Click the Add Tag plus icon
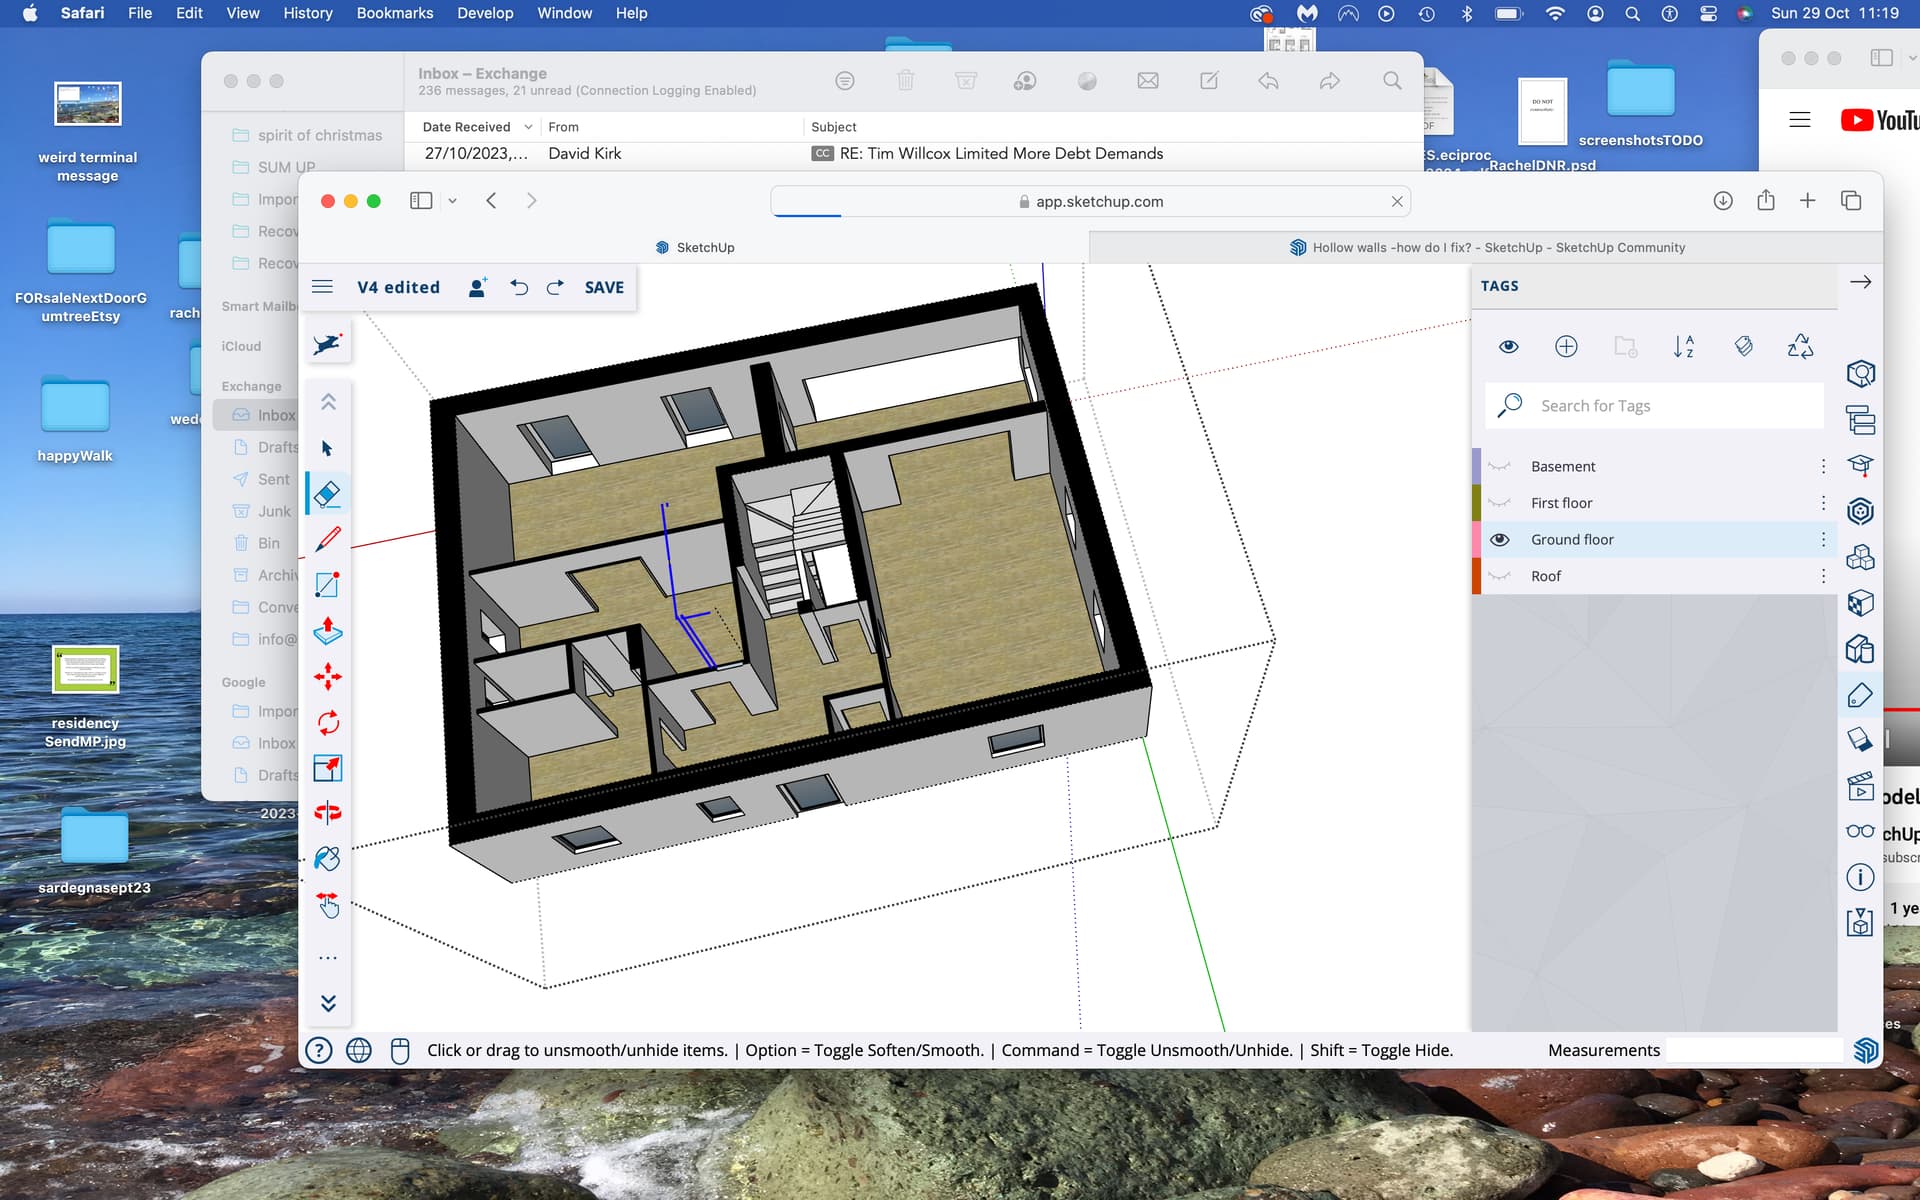The height and width of the screenshot is (1200, 1920). pos(1566,346)
